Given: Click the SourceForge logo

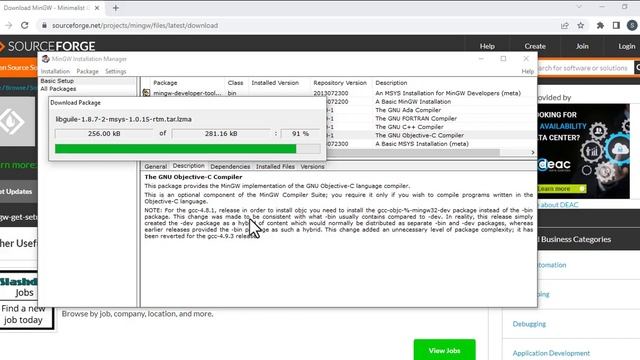Looking at the screenshot, I should [x=48, y=46].
